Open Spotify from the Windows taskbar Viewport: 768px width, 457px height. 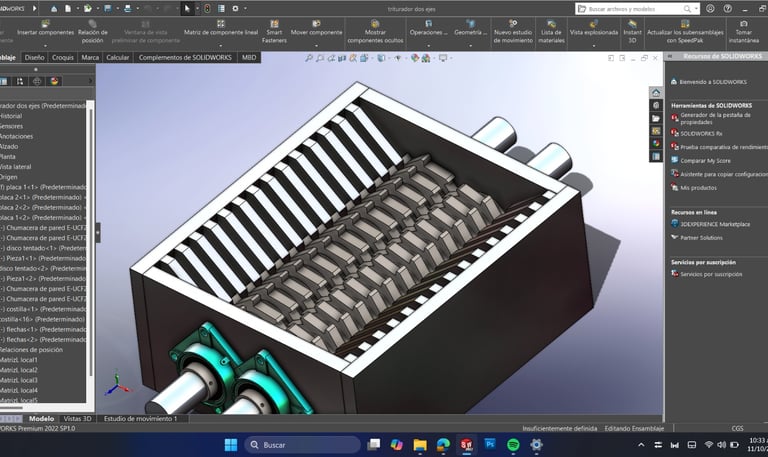(x=514, y=444)
